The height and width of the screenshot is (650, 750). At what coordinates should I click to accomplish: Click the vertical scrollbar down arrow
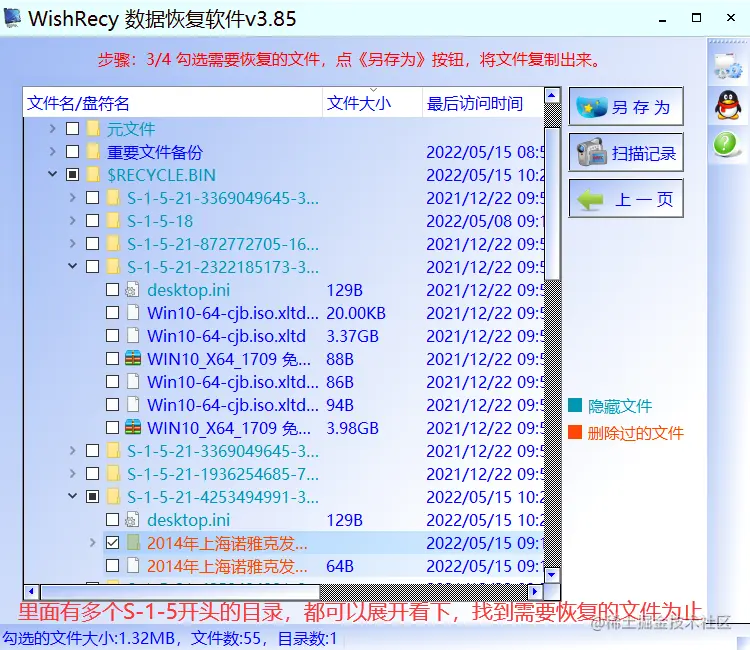(x=552, y=574)
